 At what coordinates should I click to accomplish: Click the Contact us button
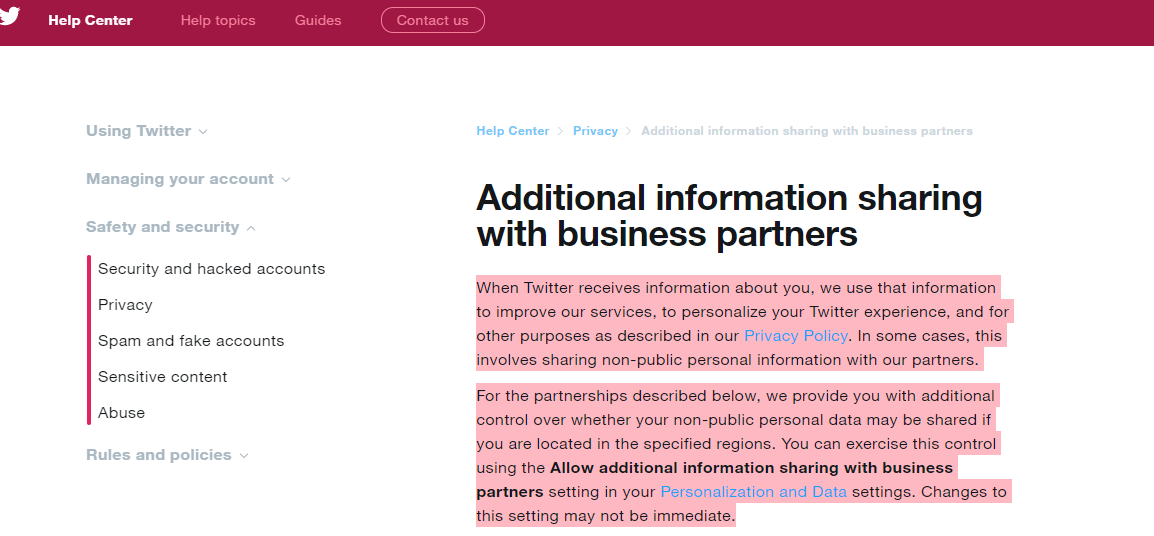pos(433,21)
